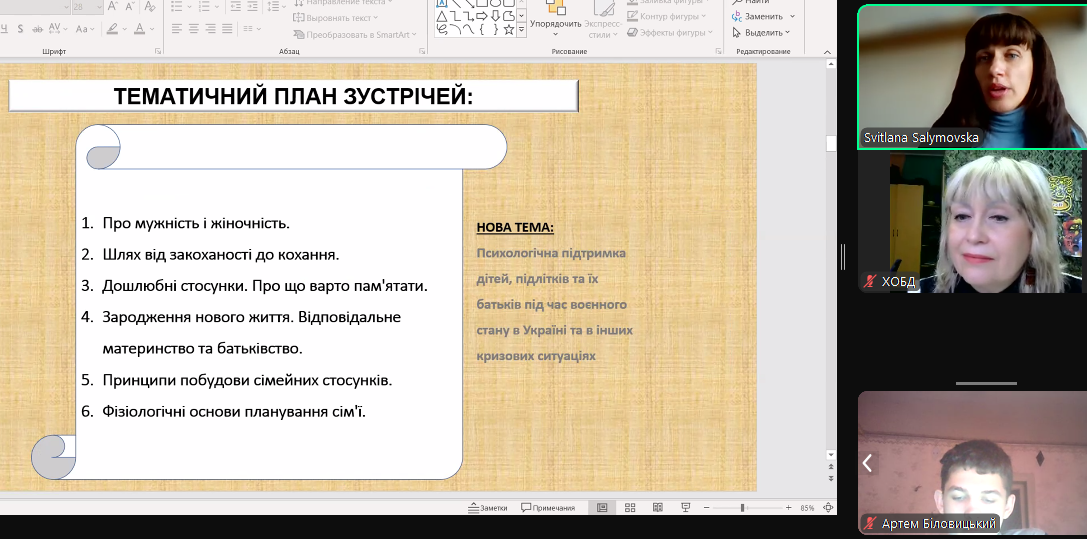Open the Шрифт dialog launcher
1087x539 pixels.
pyautogui.click(x=158, y=51)
